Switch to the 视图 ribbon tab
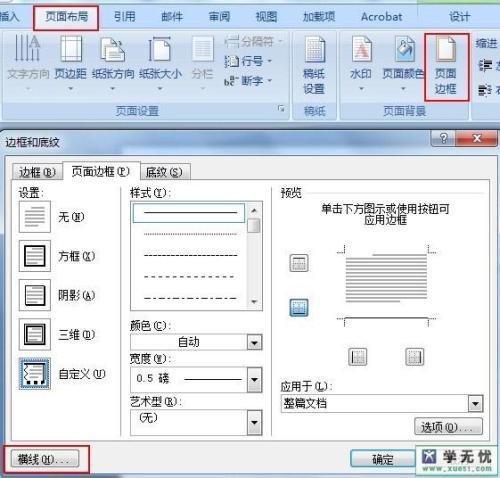 pos(266,17)
